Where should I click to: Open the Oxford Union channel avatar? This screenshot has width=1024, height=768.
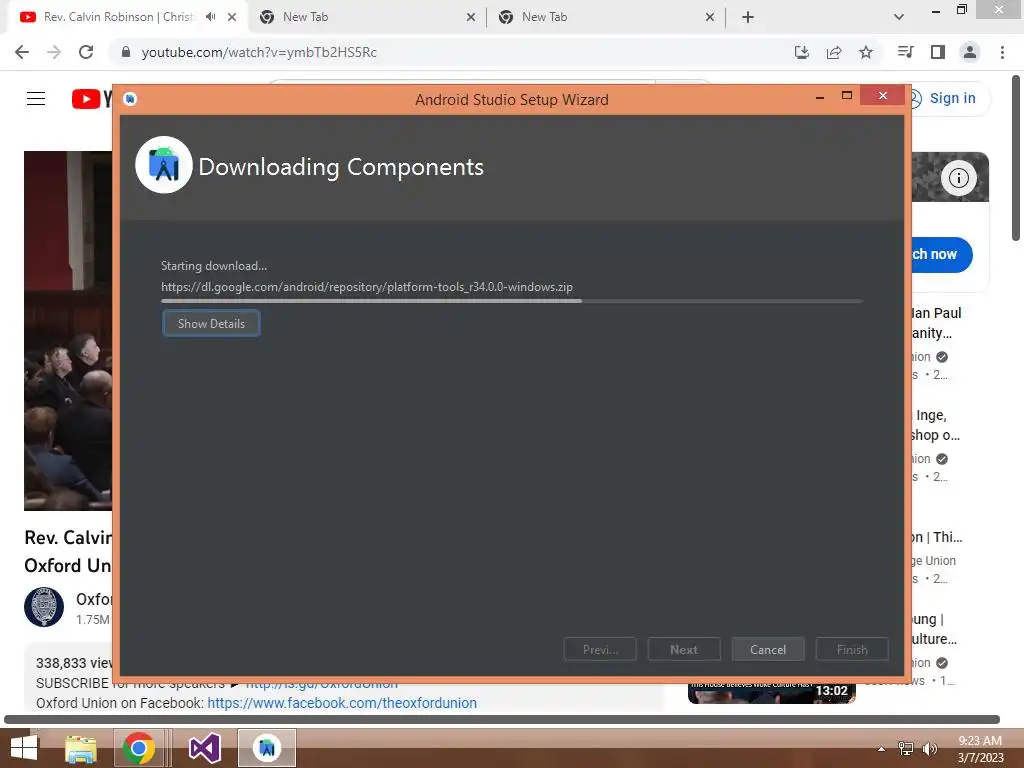pyautogui.click(x=44, y=607)
